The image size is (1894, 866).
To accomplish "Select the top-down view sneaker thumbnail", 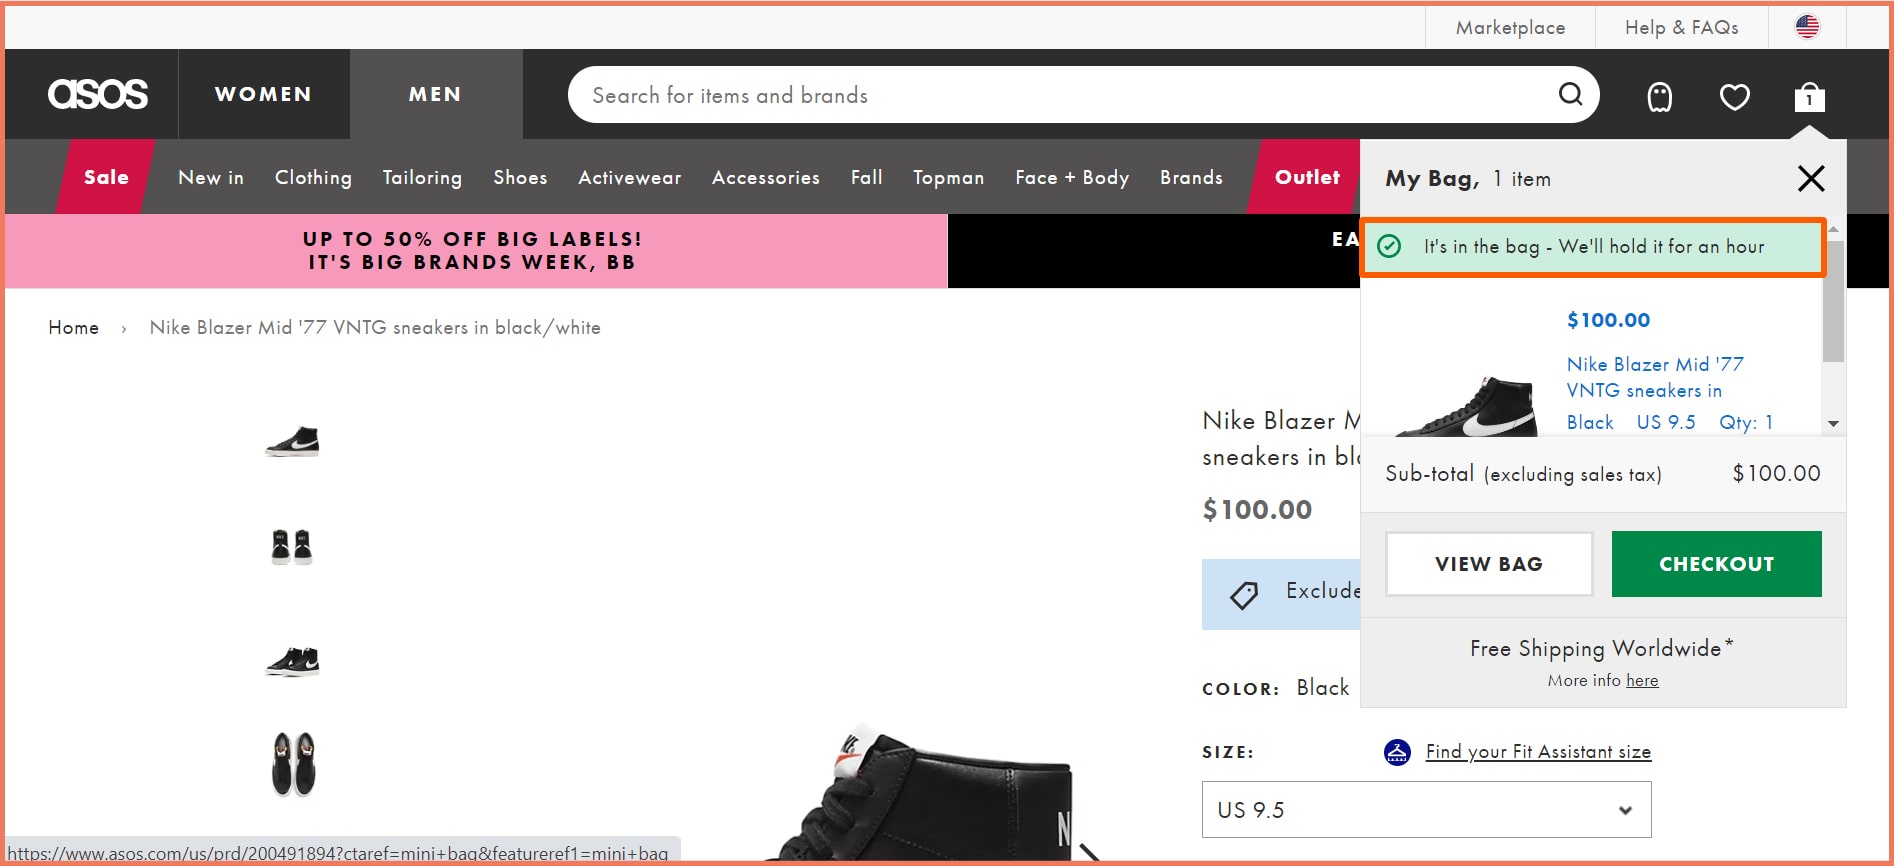I will 293,764.
